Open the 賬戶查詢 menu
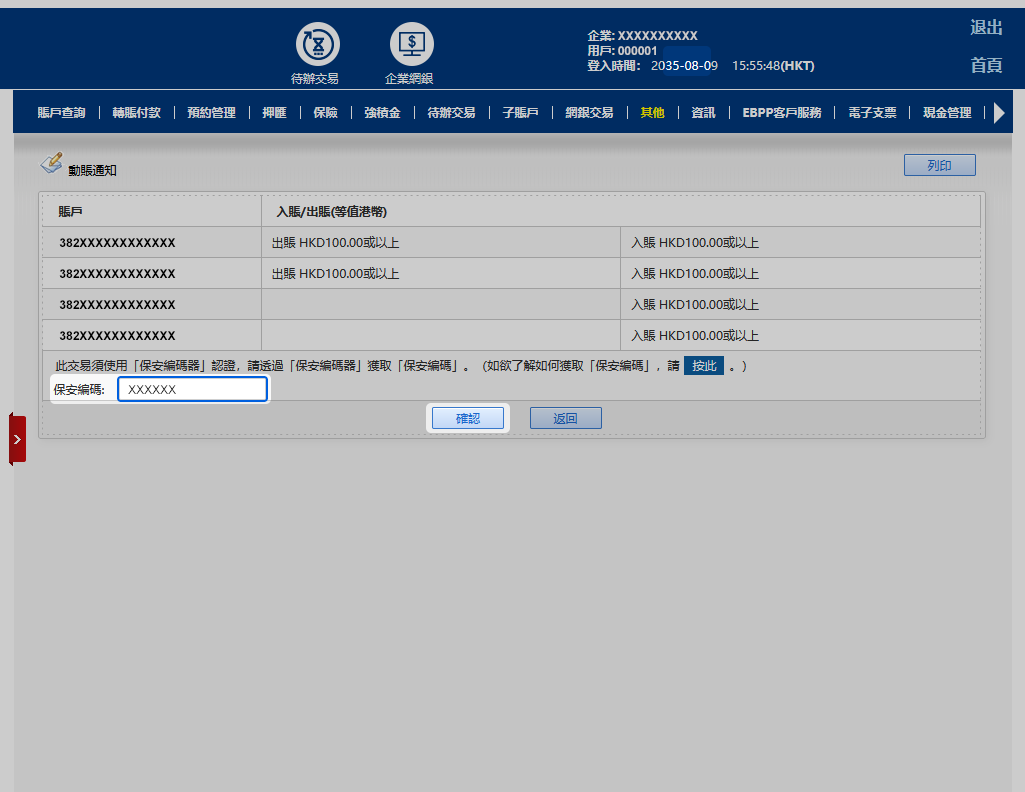 (61, 113)
